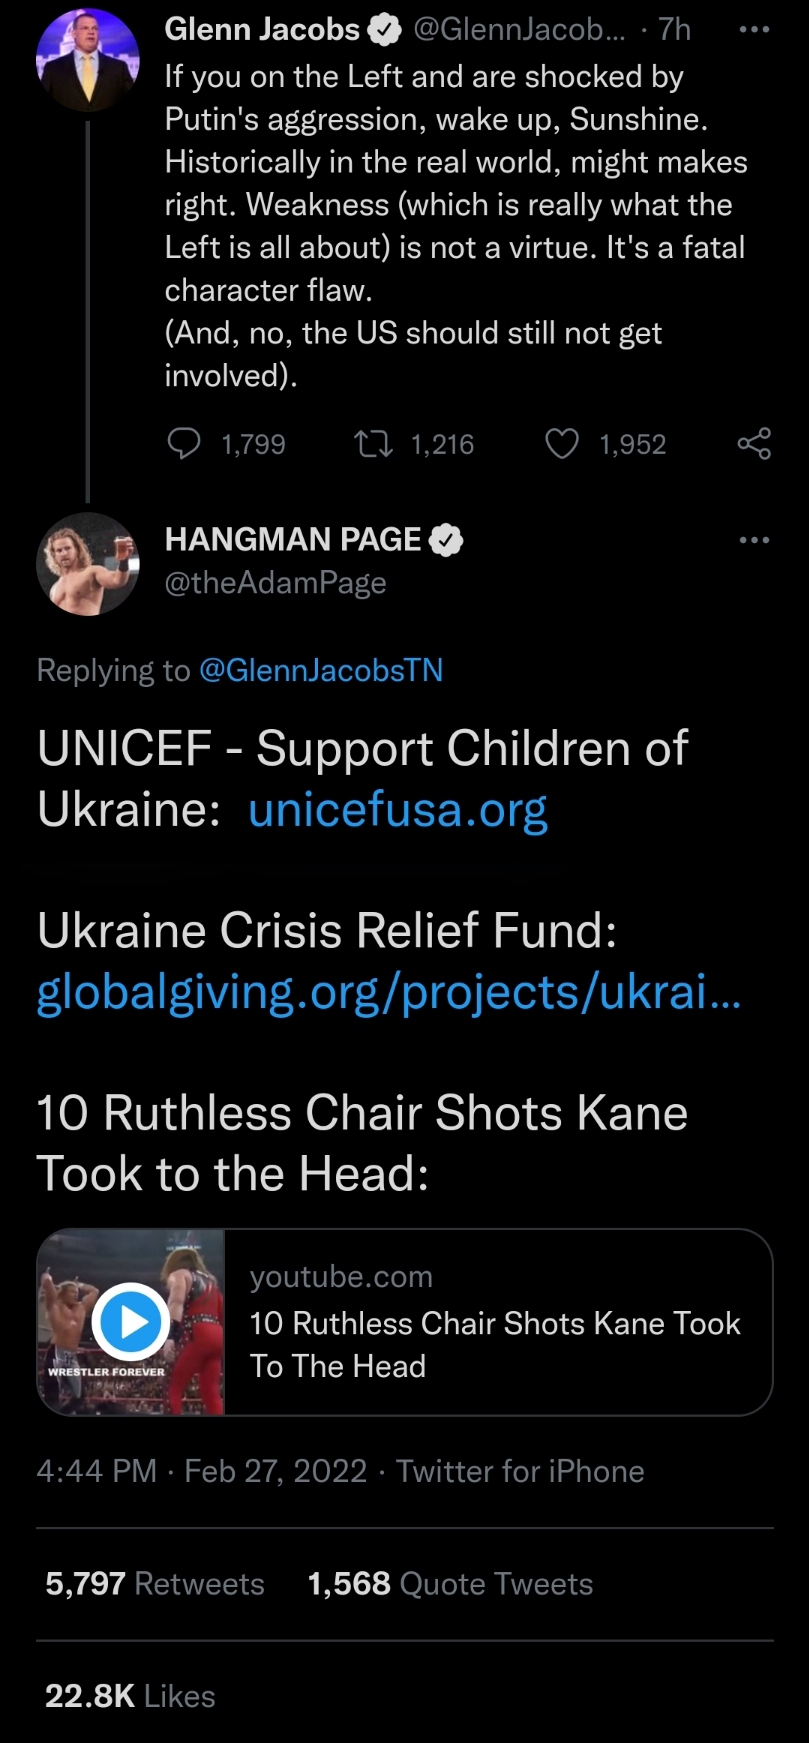Open Hangman Page profile avatar
Viewport: 809px width, 1743px height.
click(x=87, y=563)
